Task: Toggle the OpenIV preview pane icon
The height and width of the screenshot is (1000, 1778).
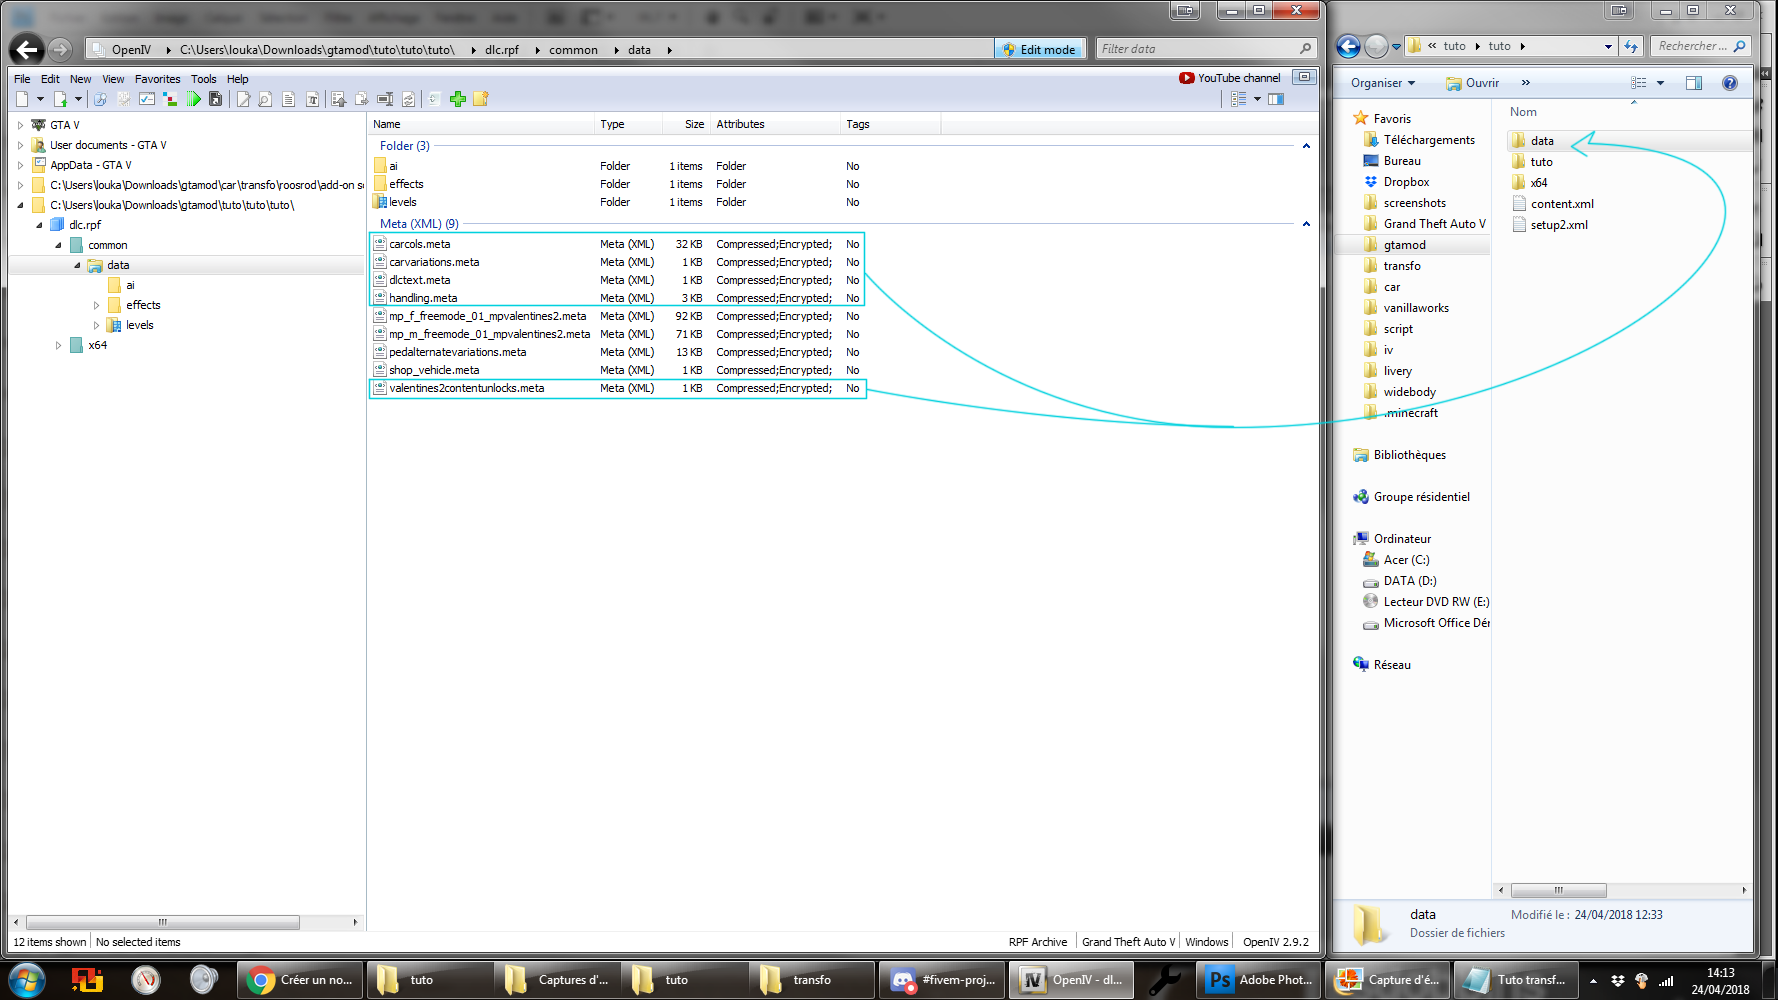Action: pyautogui.click(x=1276, y=99)
